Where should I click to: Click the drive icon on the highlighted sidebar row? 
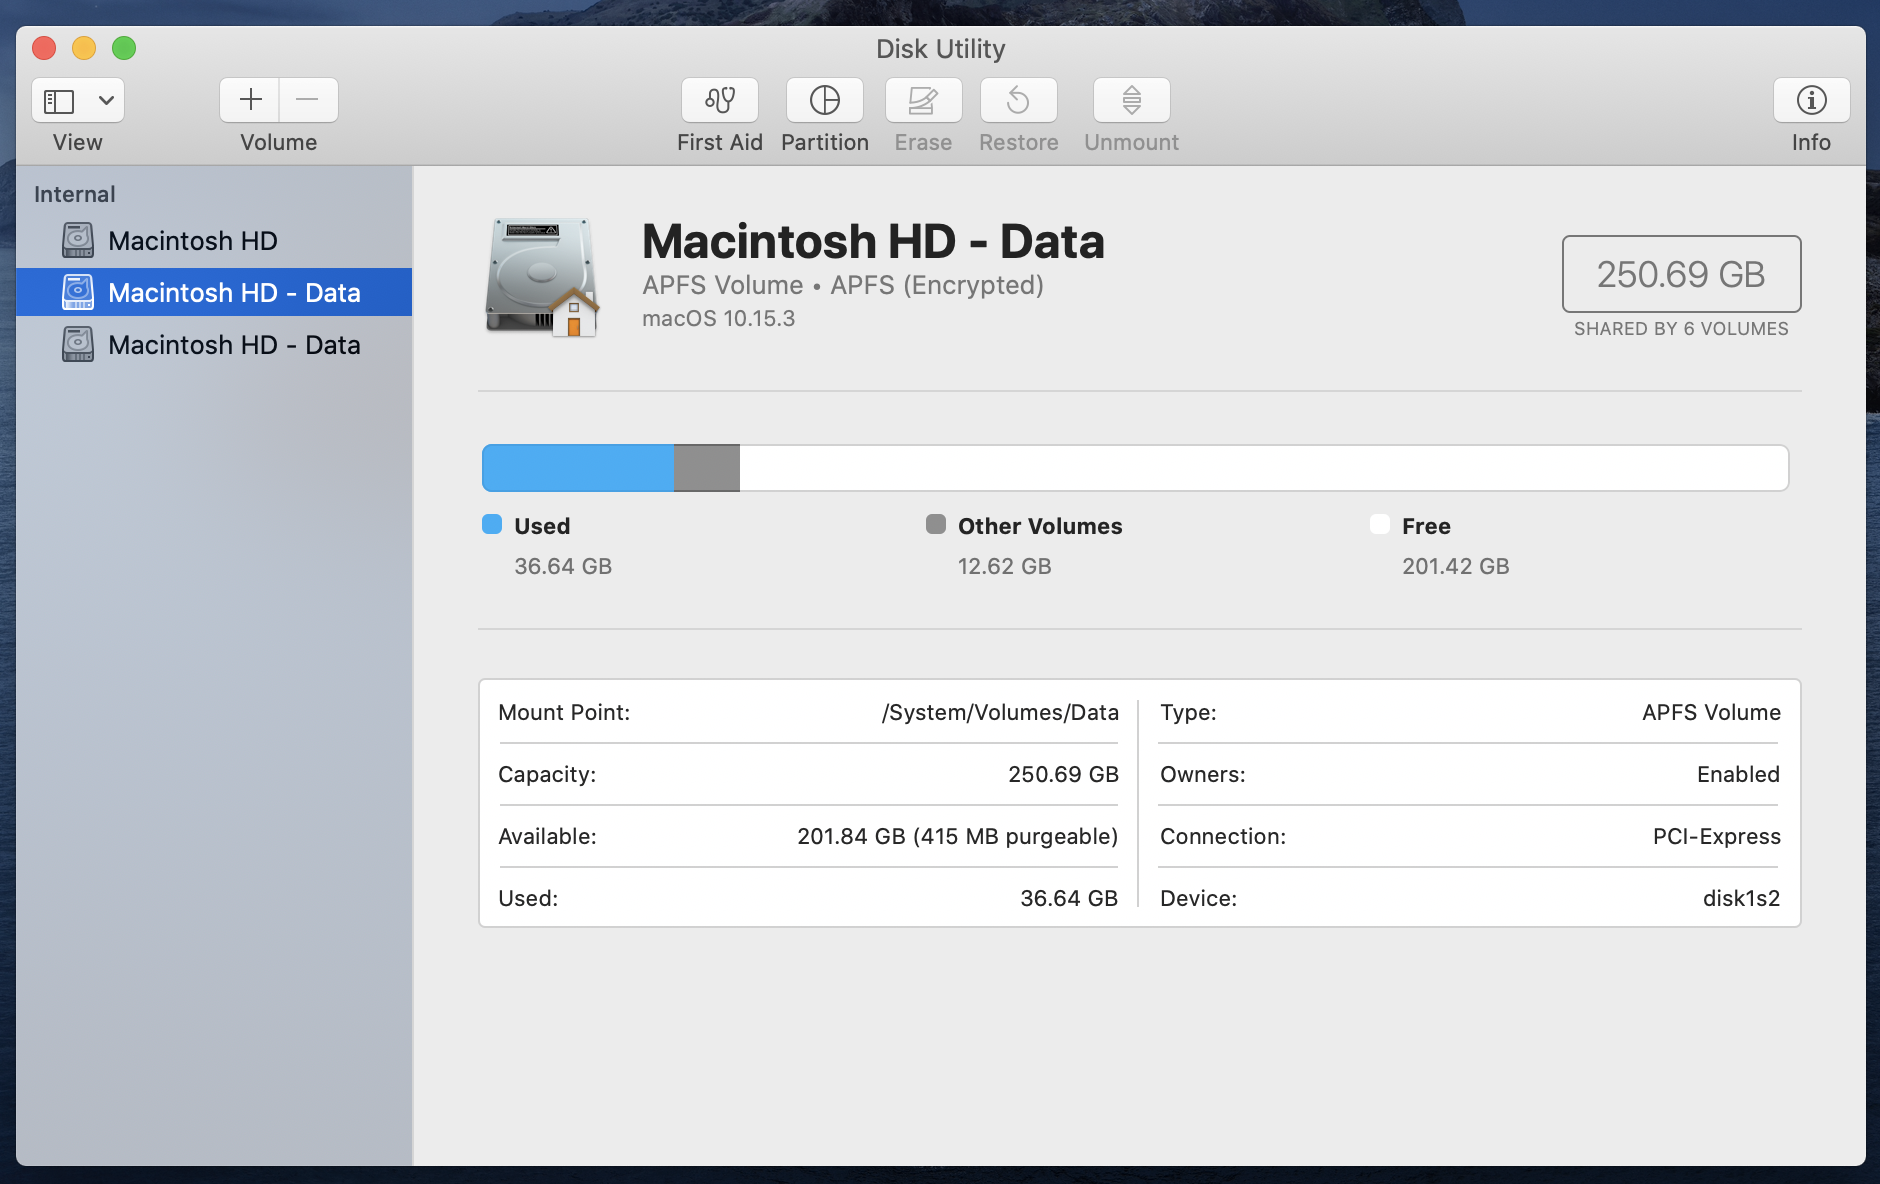78,292
